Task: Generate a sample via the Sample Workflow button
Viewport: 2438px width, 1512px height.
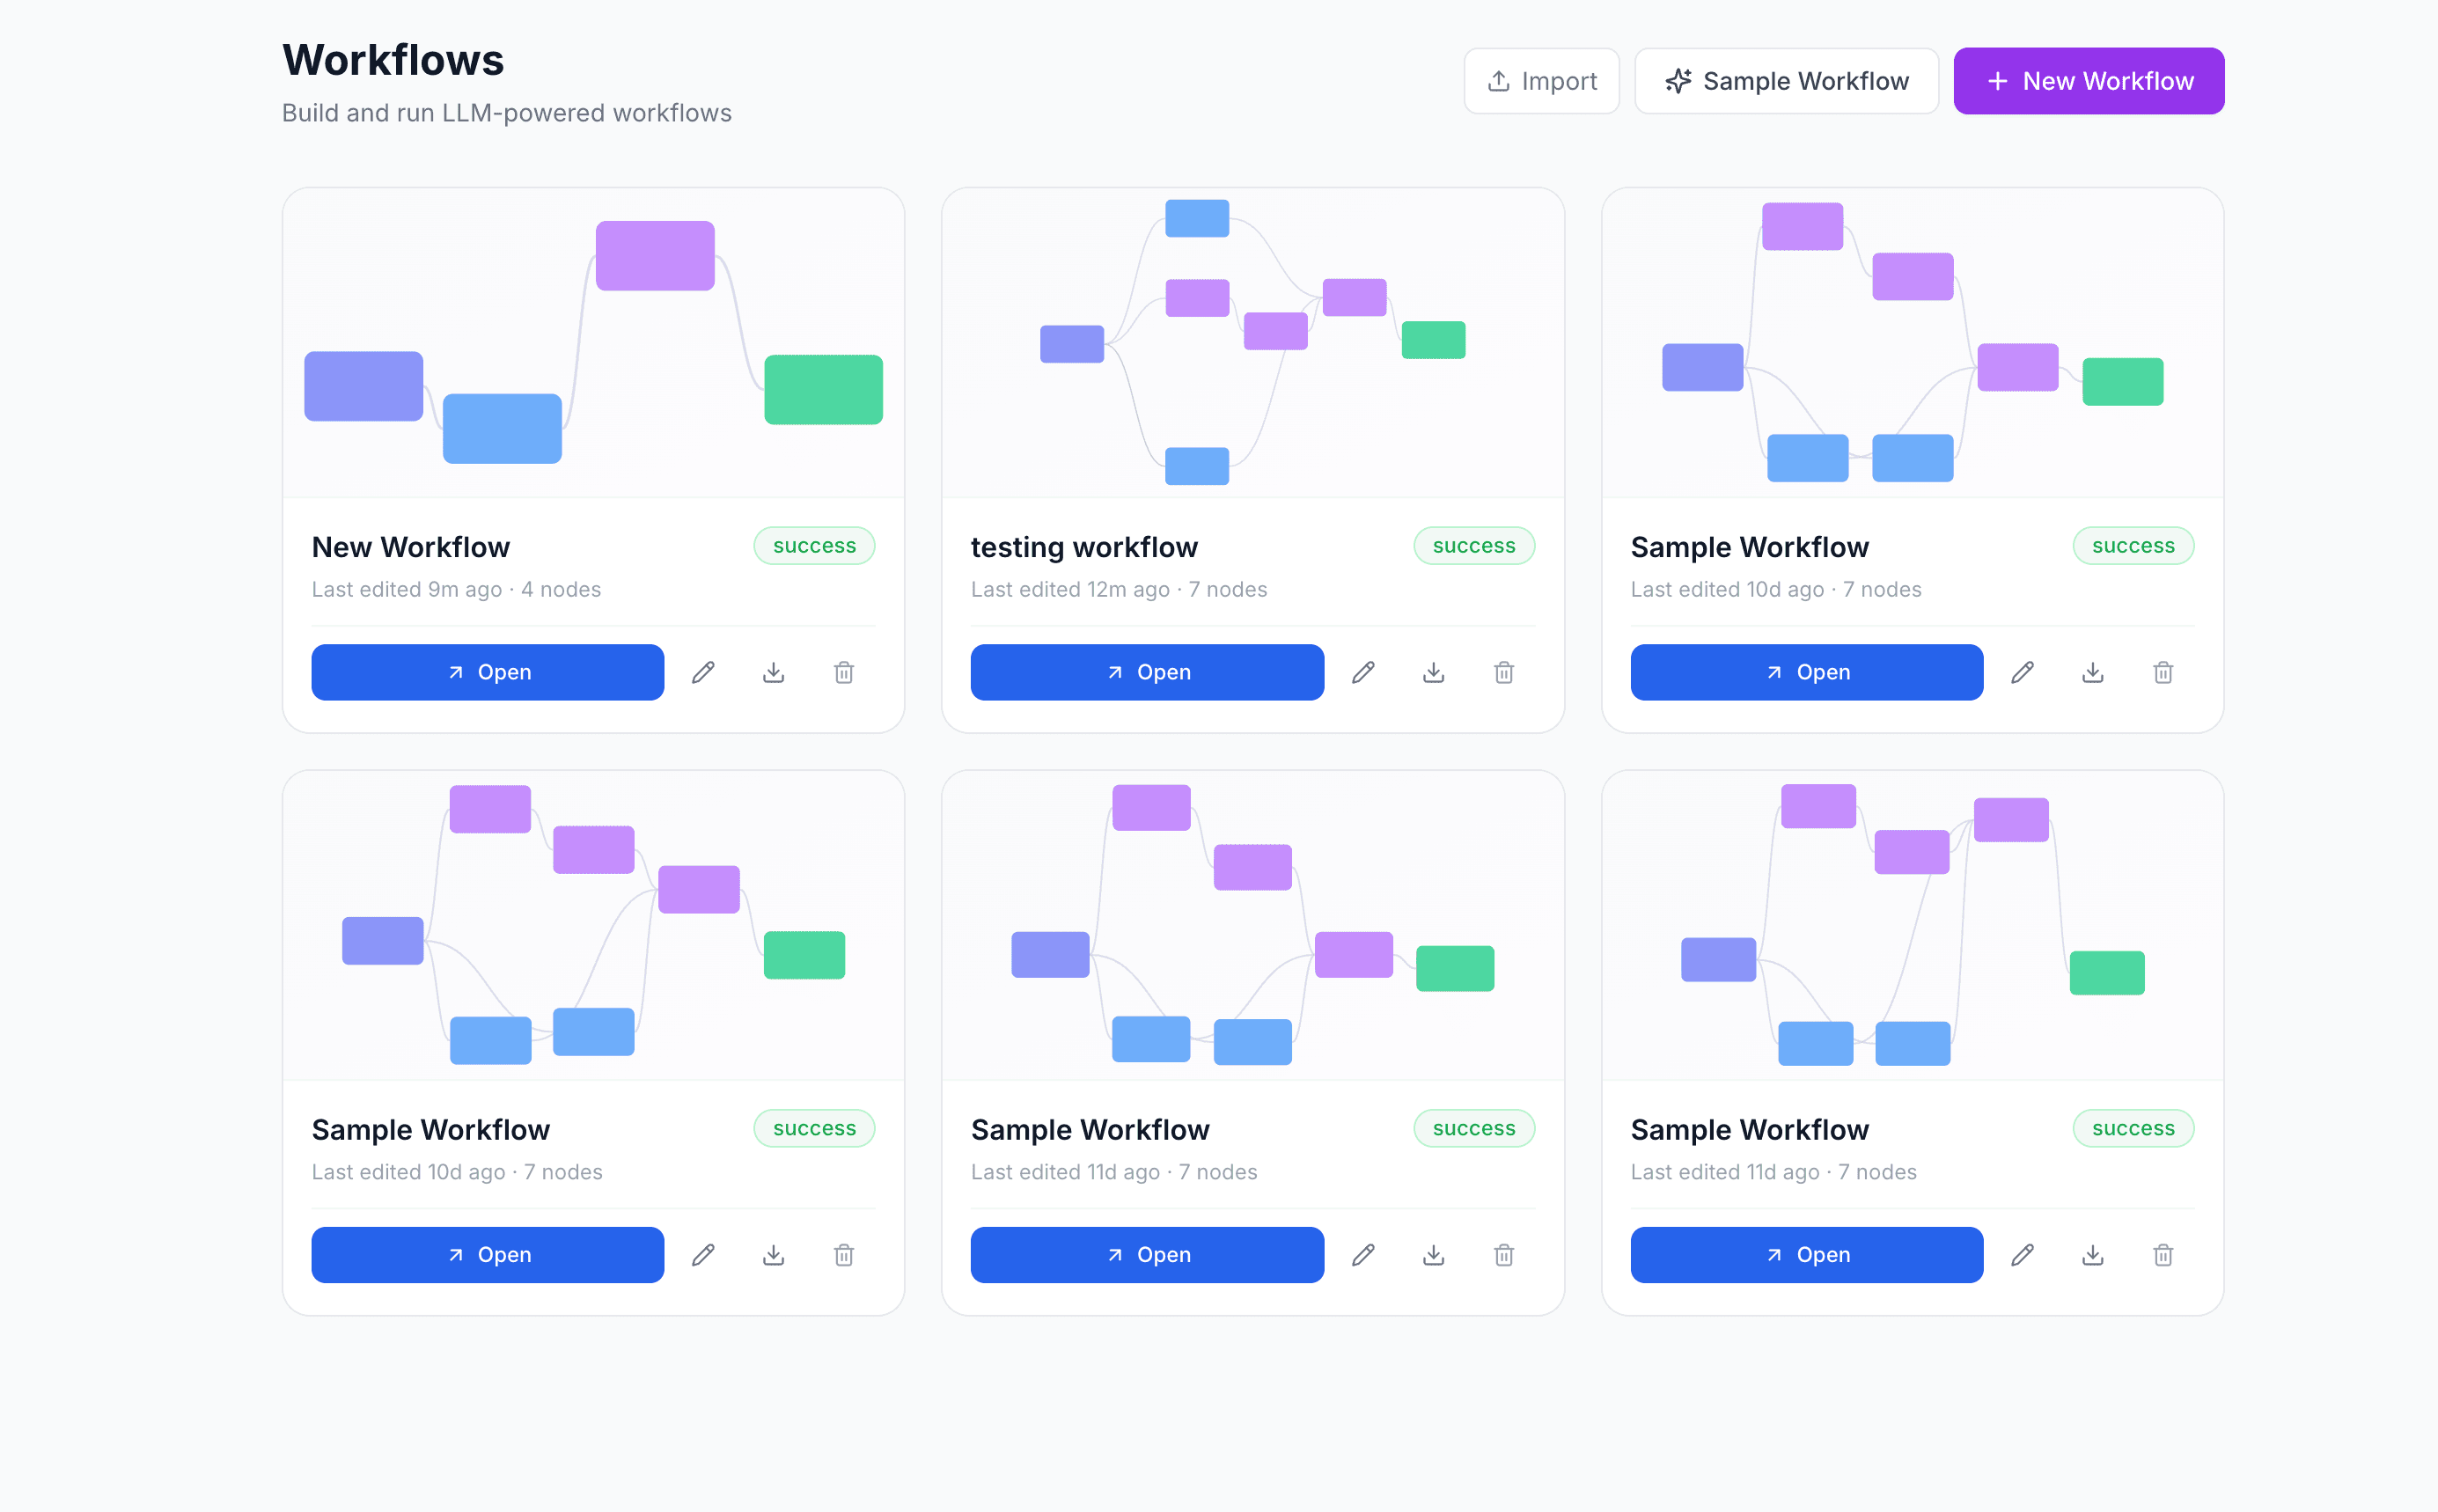Action: pyautogui.click(x=1786, y=81)
